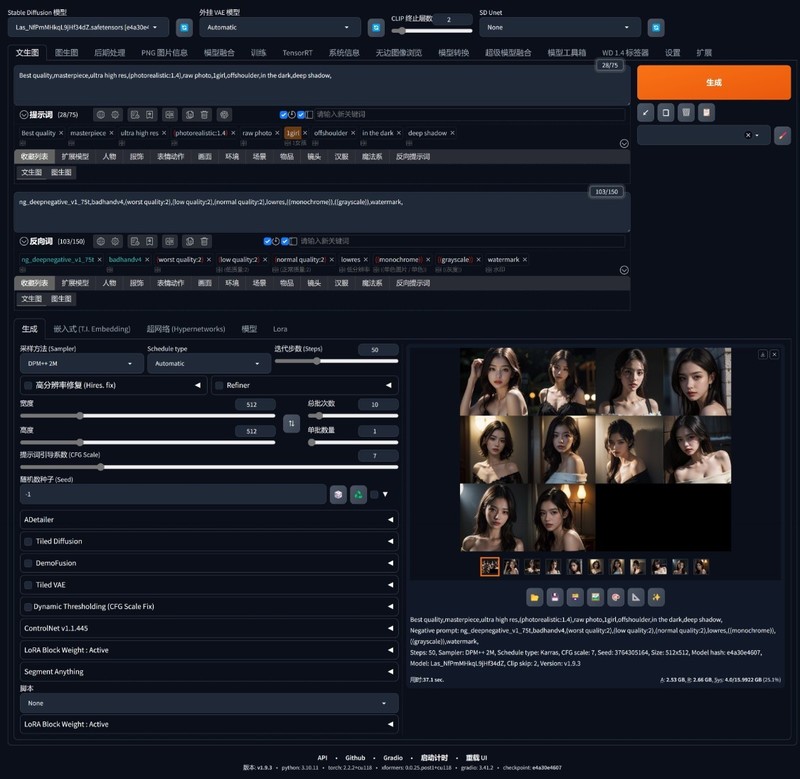
Task: Click the sparkle upscale icon below gallery
Action: click(656, 597)
